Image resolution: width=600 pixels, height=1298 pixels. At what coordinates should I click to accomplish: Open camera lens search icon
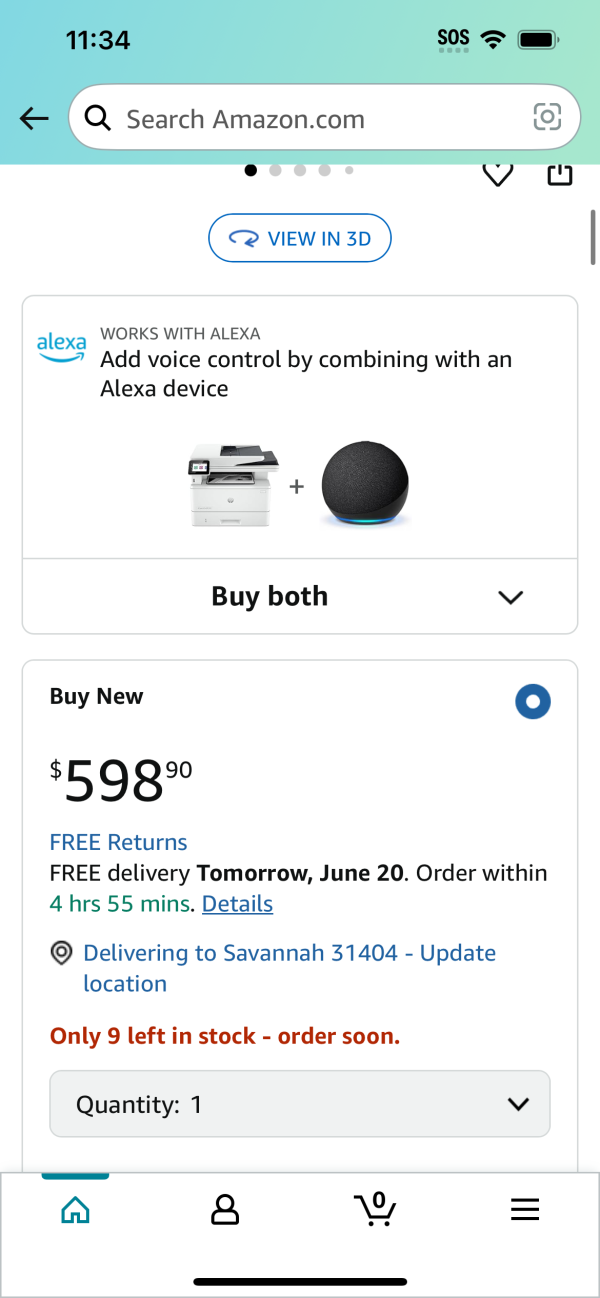click(x=547, y=118)
